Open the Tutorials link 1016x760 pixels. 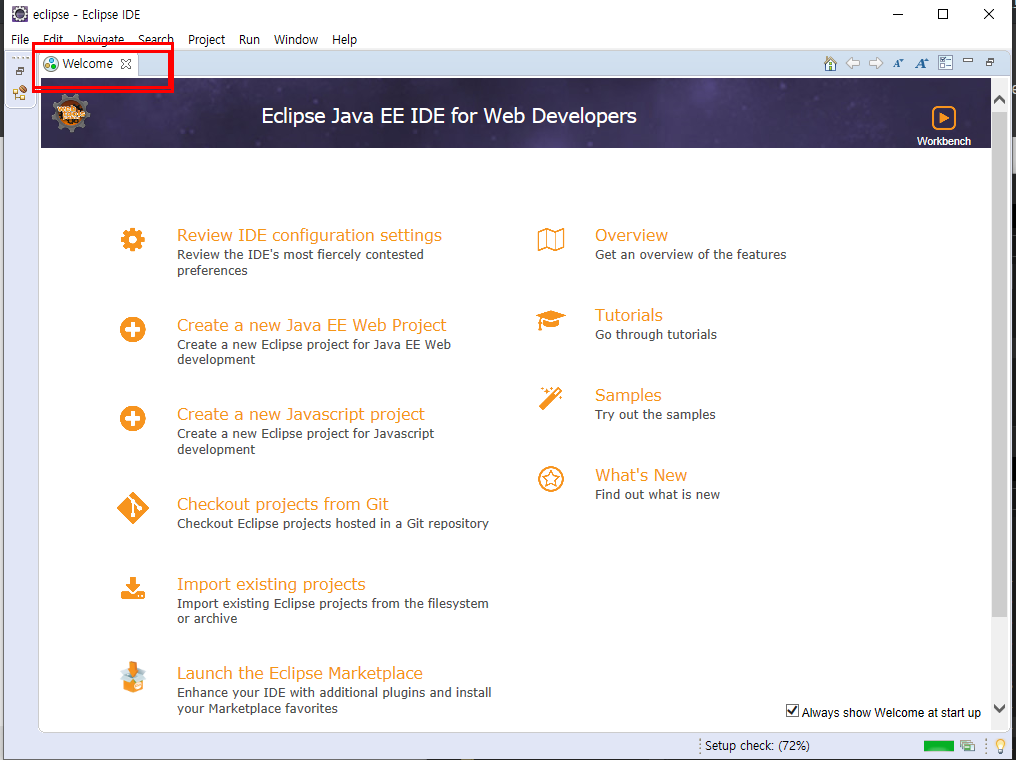click(629, 316)
